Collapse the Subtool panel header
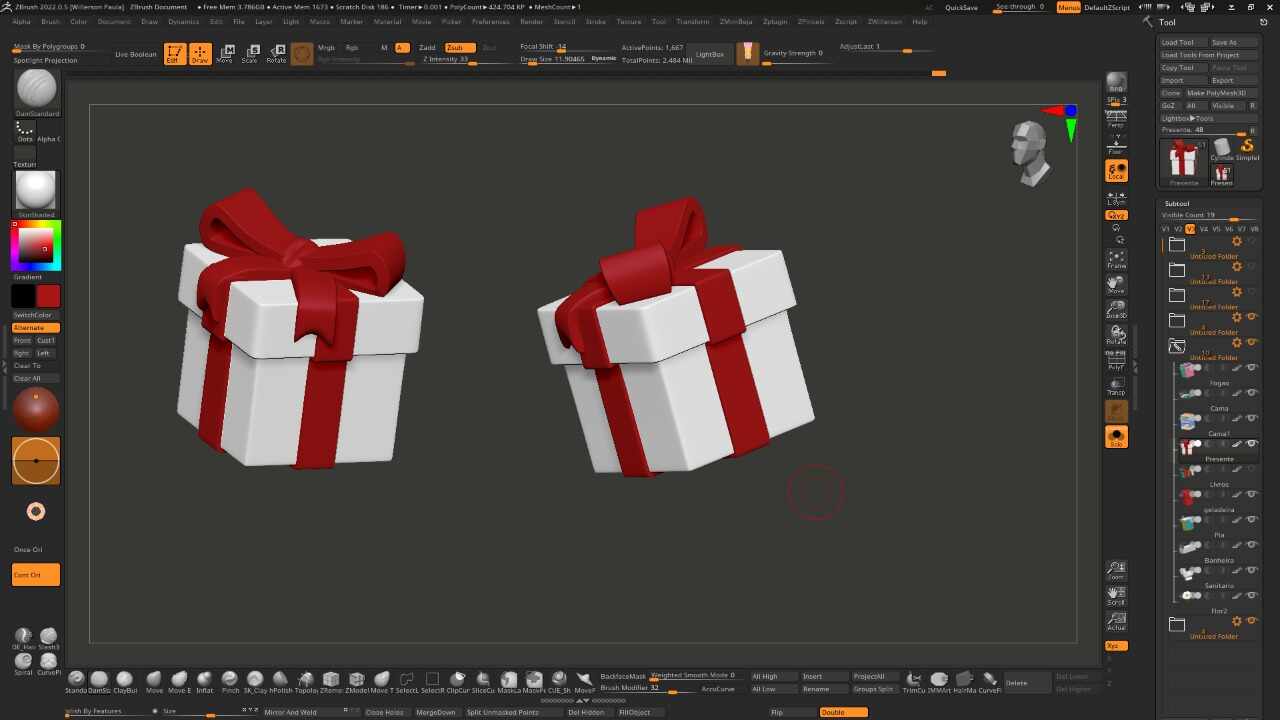Screen dimensions: 1280x720 point(1177,204)
